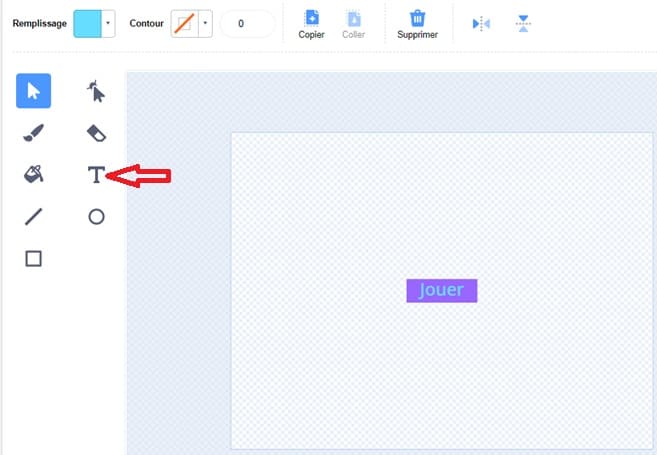Select the arrow Select tool
657x455 pixels.
click(x=34, y=91)
